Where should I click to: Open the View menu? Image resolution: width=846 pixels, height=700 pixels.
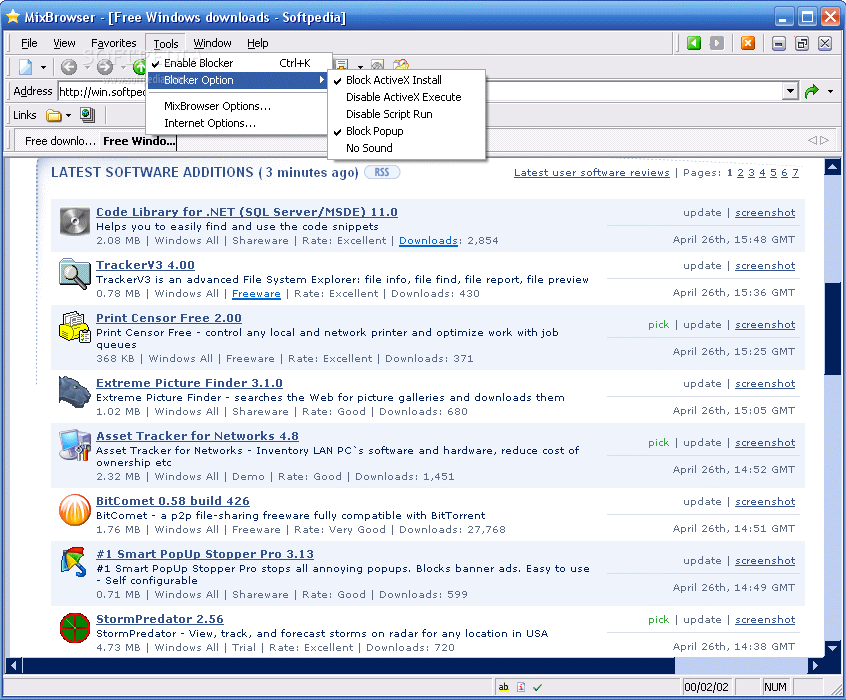(x=64, y=43)
